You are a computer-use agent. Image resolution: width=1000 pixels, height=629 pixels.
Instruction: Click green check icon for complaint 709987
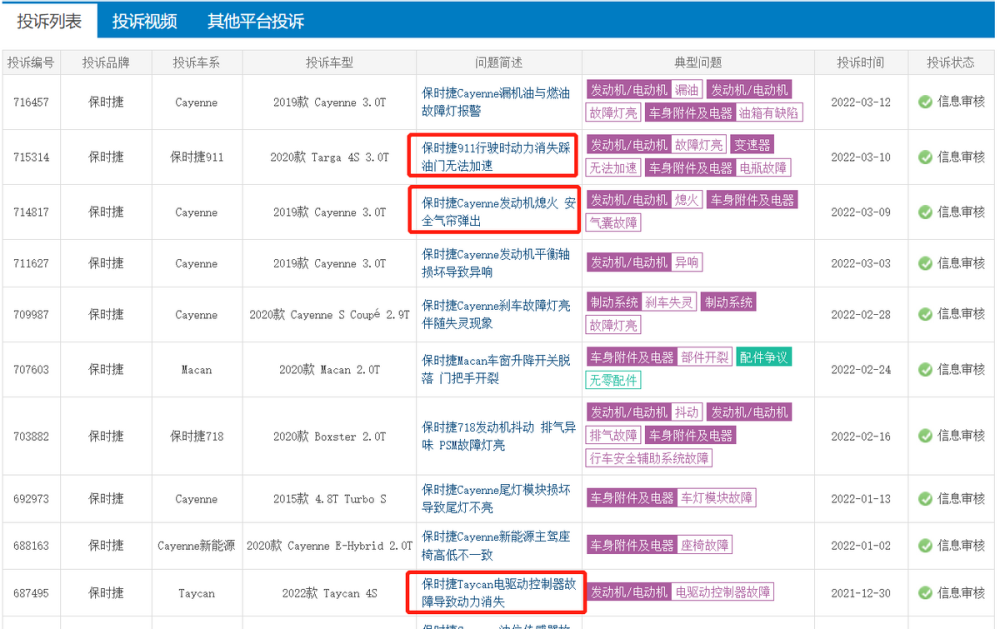(925, 314)
